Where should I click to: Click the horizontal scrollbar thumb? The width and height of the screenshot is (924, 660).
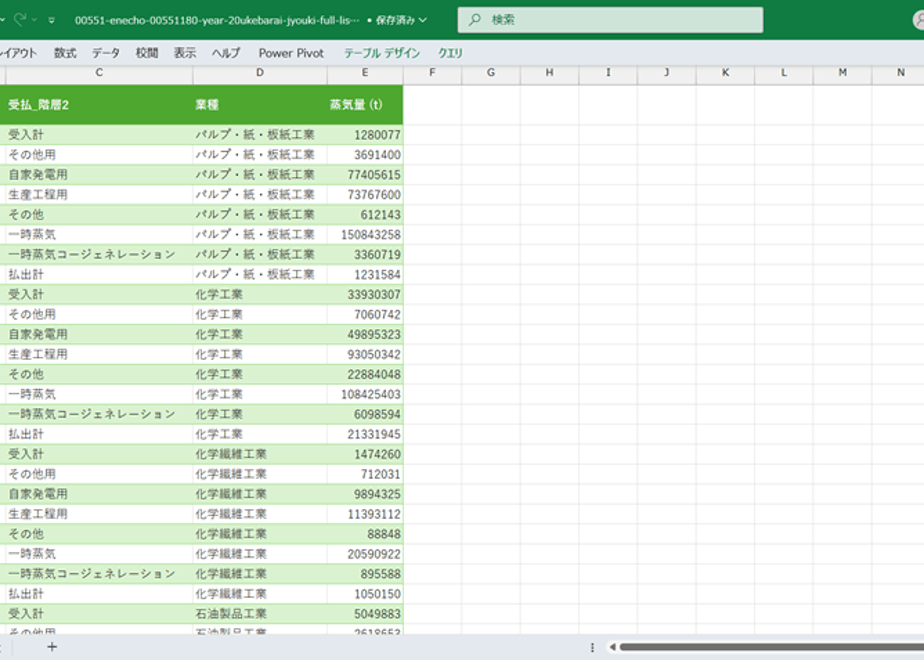click(772, 647)
